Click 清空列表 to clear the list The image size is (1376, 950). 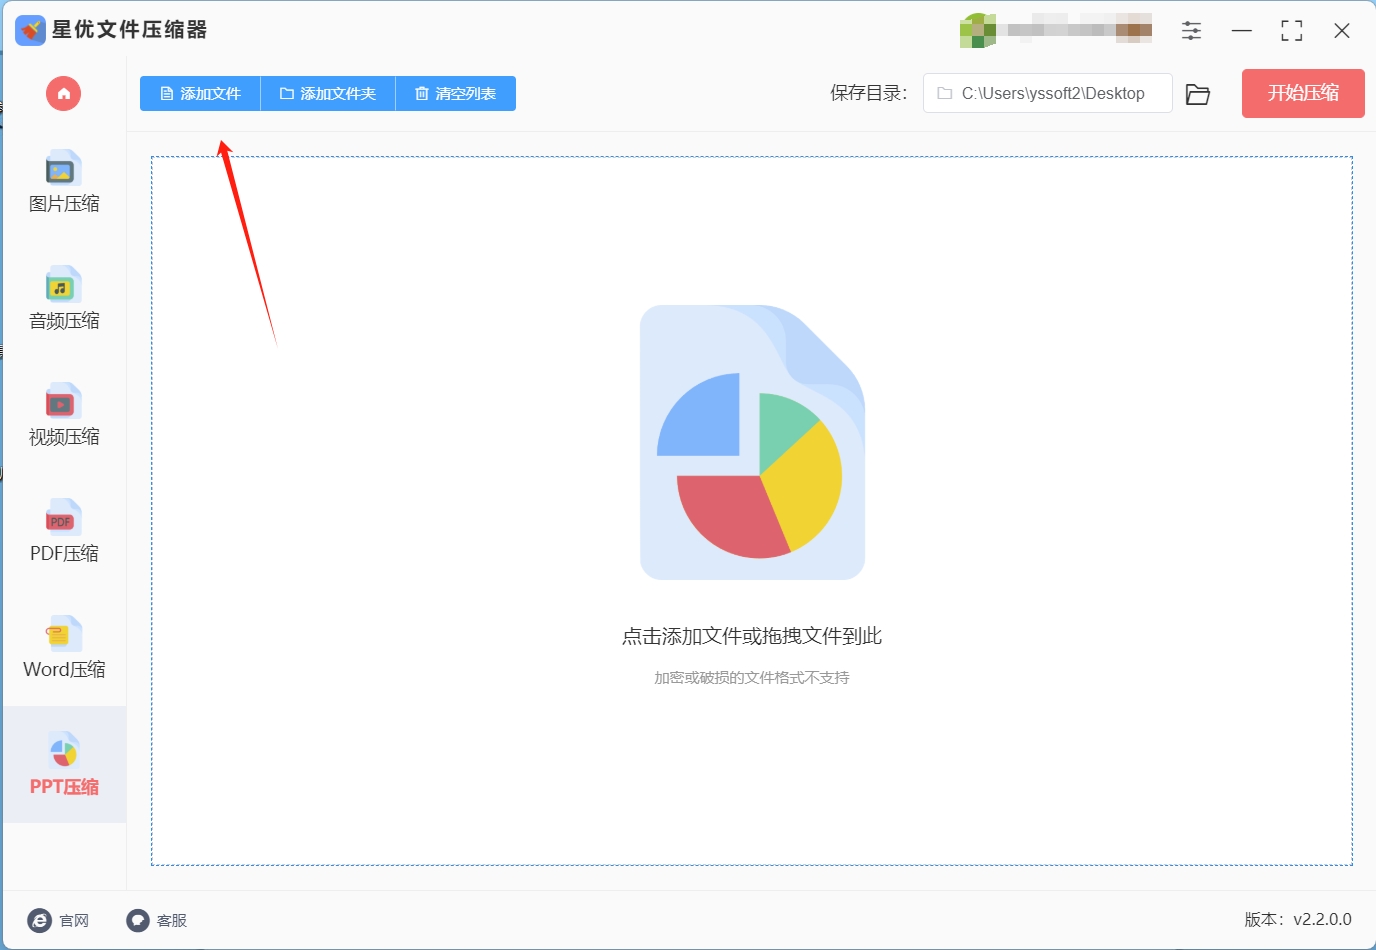coord(456,94)
